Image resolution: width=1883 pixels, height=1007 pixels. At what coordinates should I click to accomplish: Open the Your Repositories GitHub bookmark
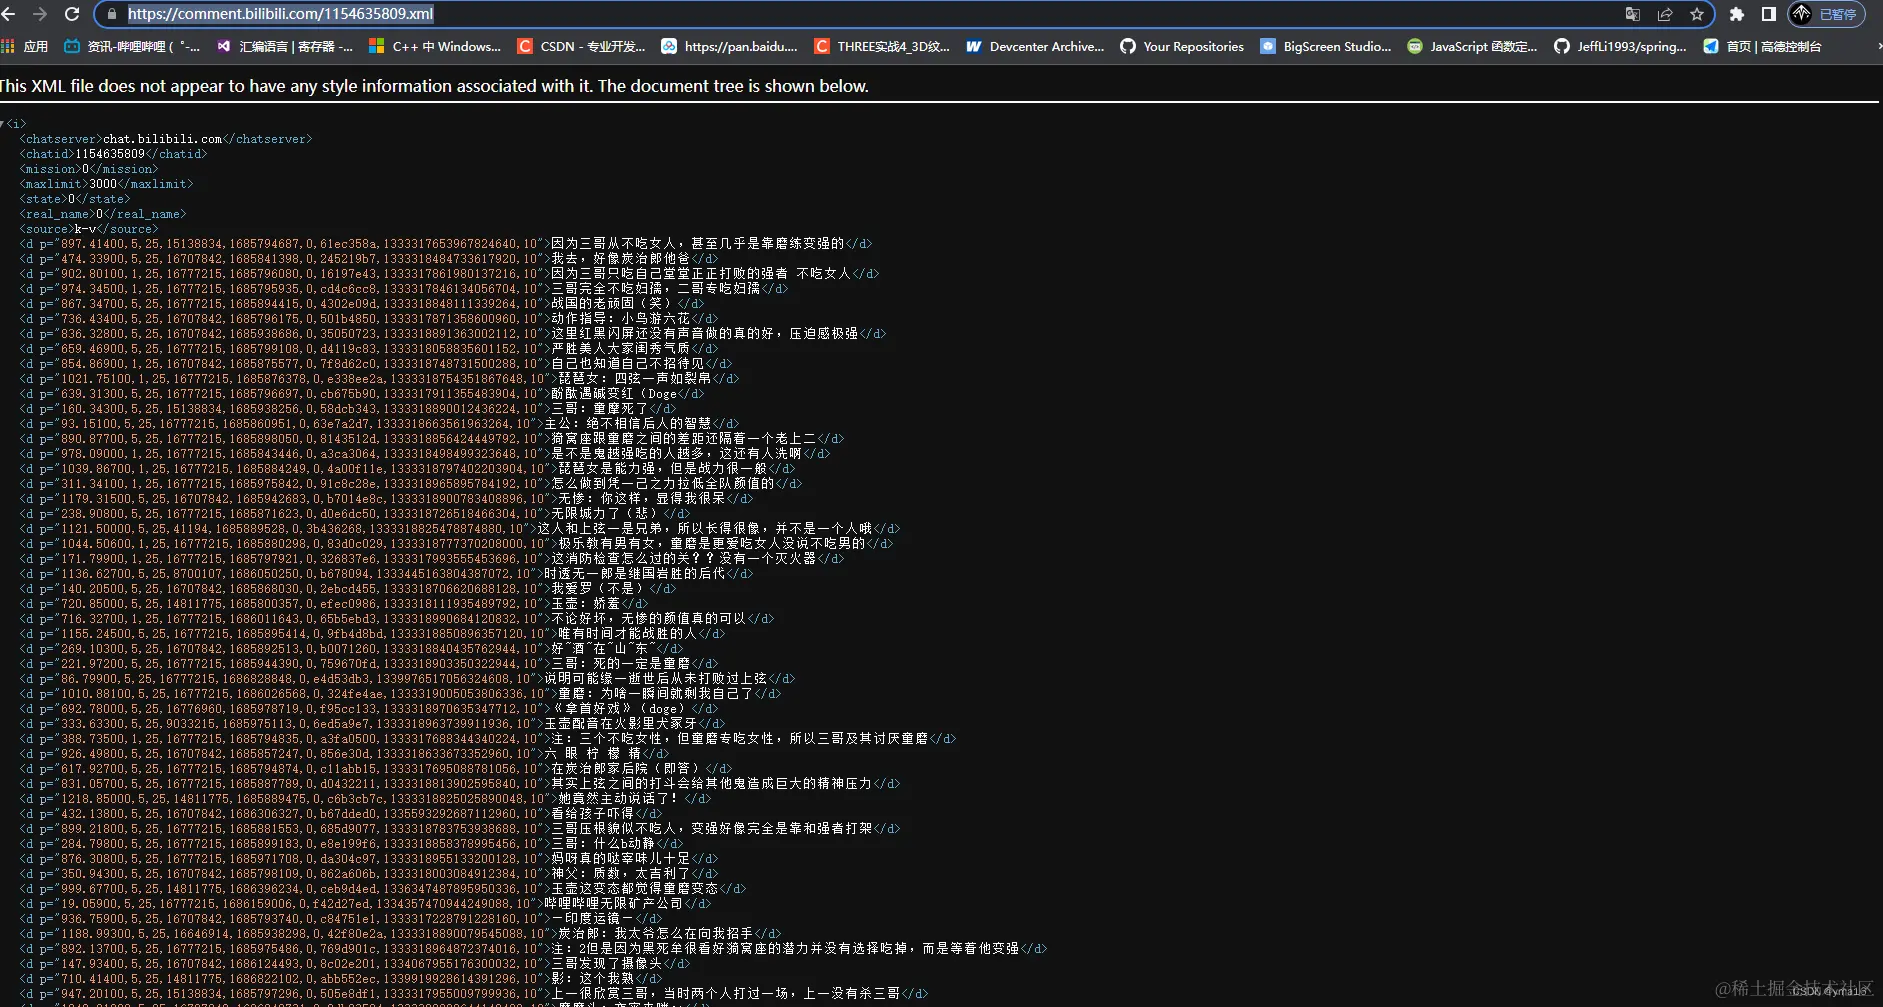[1182, 46]
